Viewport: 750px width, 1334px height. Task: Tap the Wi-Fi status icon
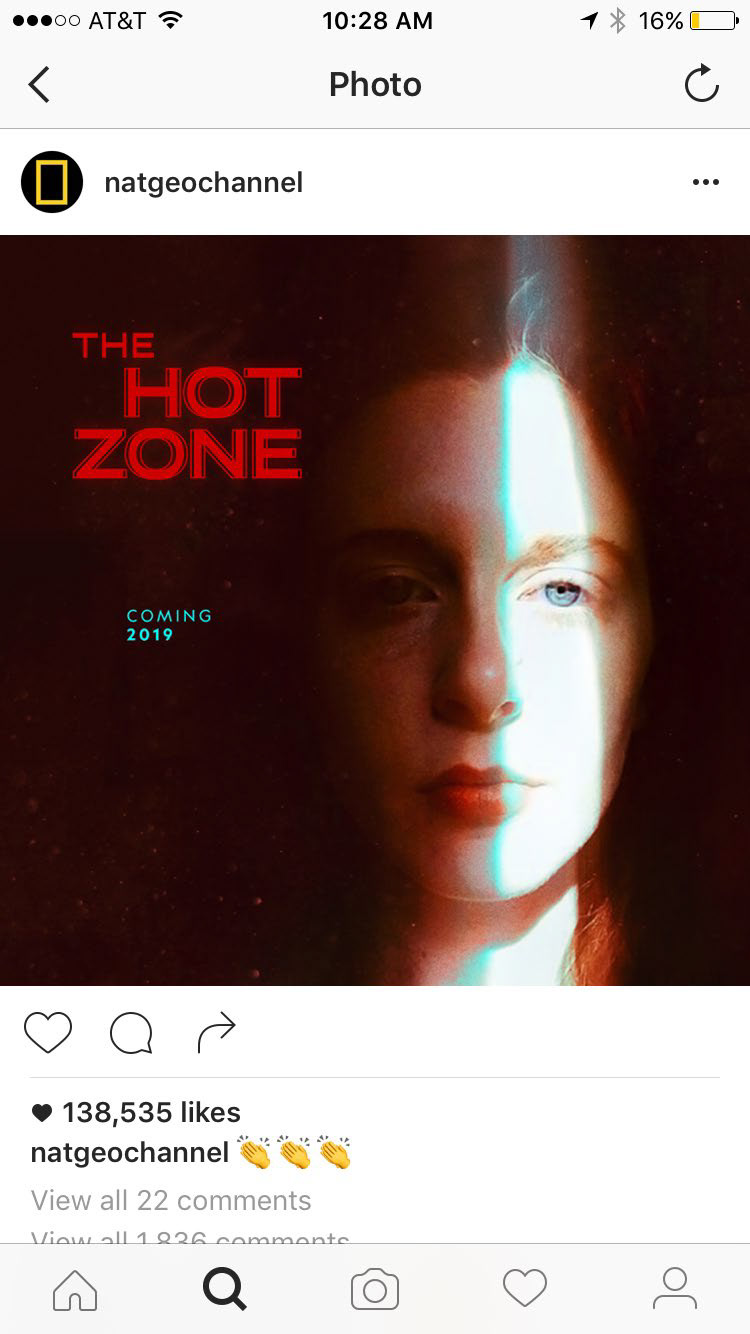coord(171,20)
